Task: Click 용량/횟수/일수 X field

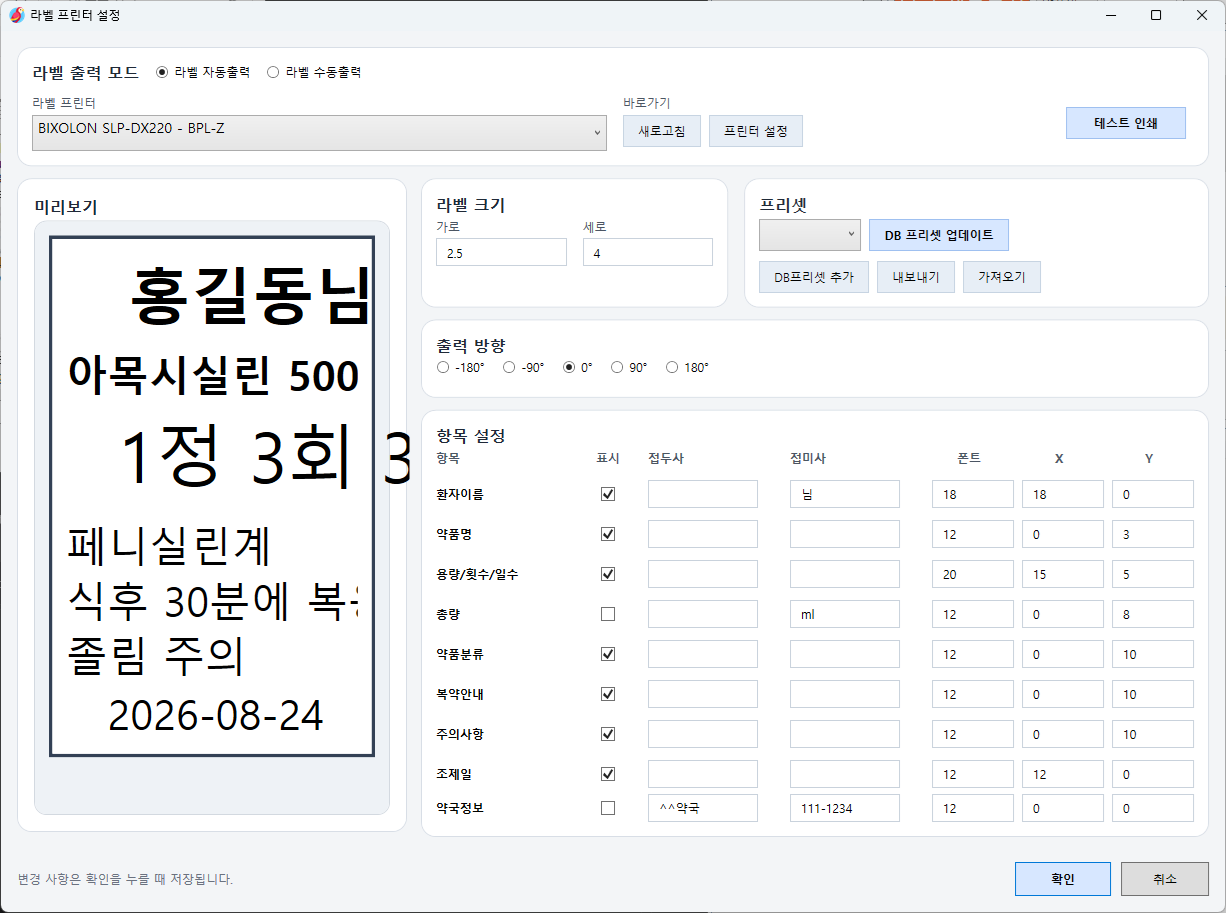Action: click(x=1063, y=574)
